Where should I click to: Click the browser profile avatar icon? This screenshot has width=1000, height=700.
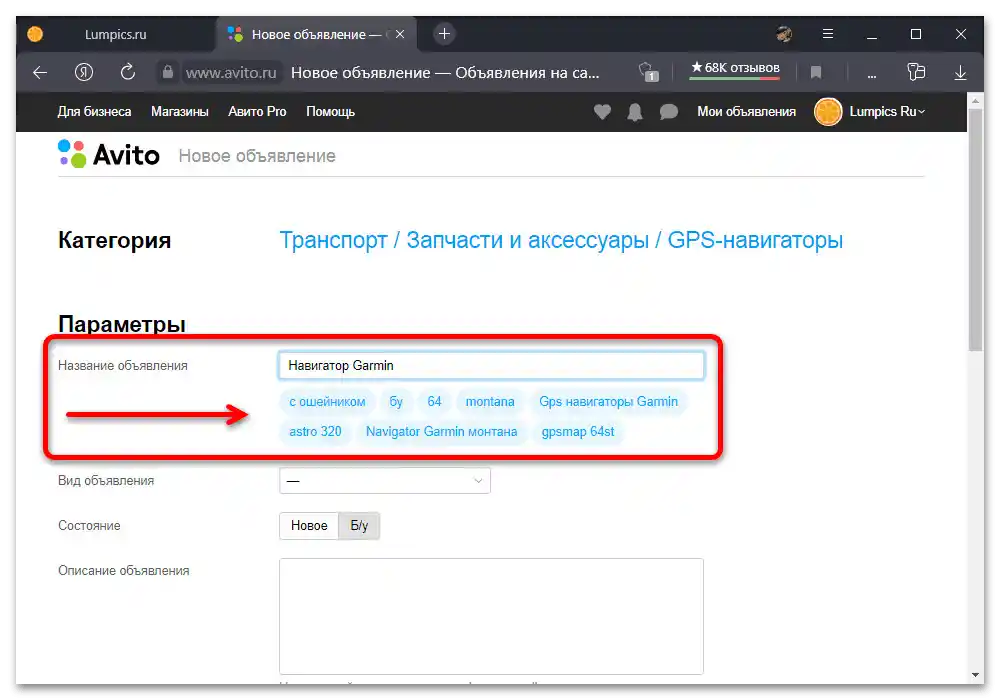784,34
